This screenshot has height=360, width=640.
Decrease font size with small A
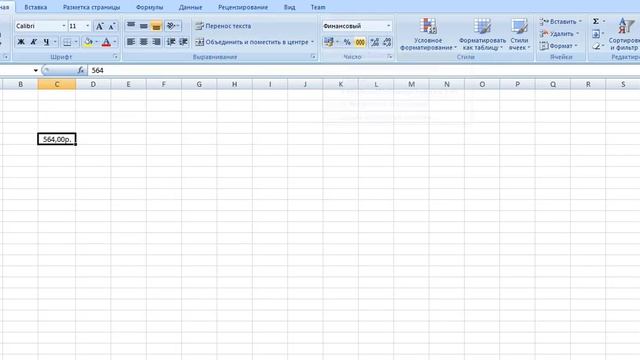(x=111, y=26)
